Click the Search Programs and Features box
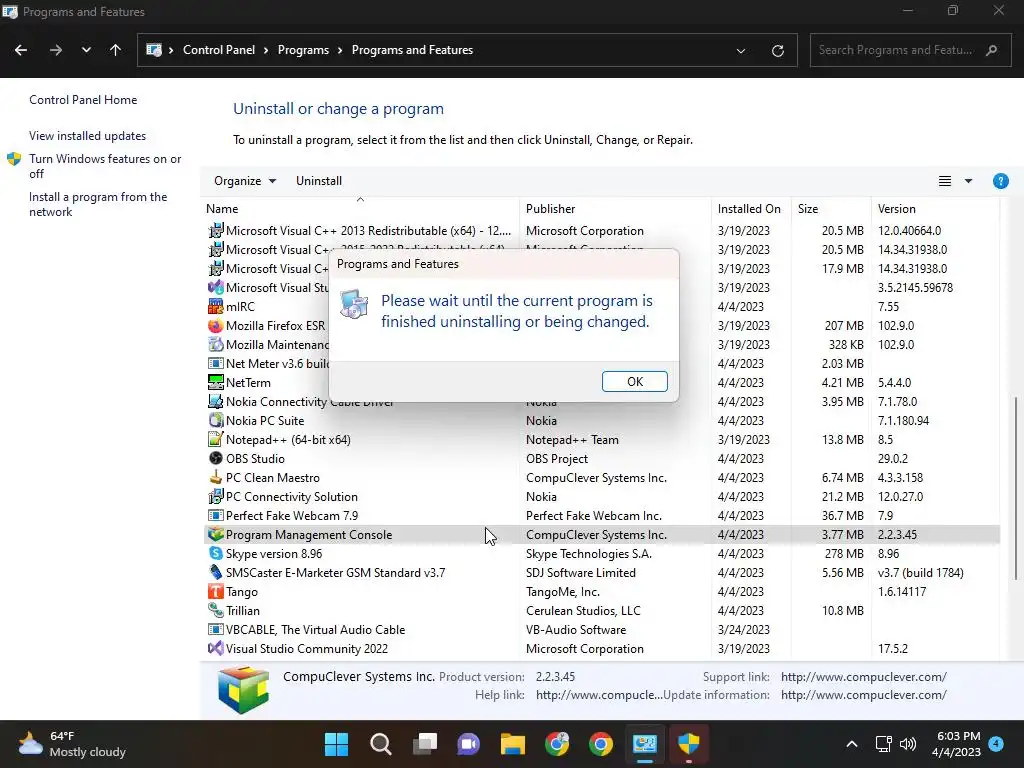This screenshot has height=768, width=1024. point(910,50)
